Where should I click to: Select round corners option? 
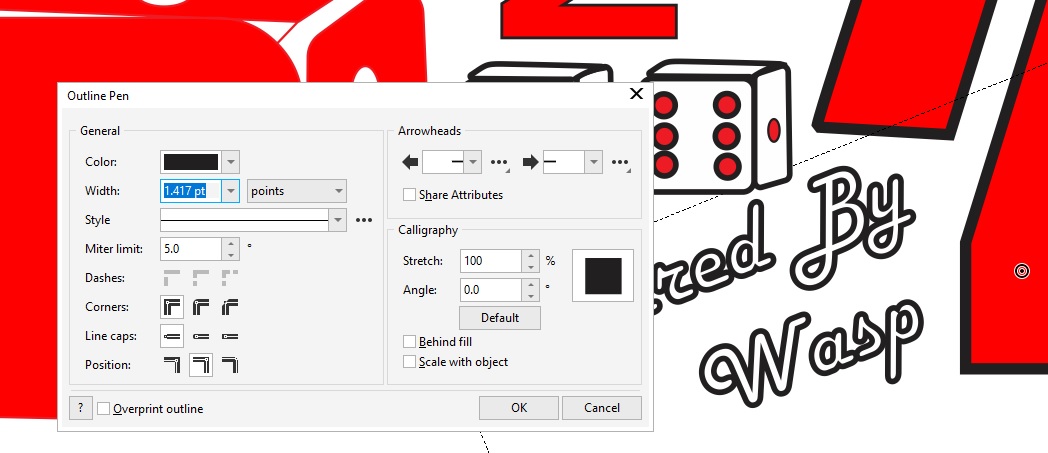(x=201, y=307)
